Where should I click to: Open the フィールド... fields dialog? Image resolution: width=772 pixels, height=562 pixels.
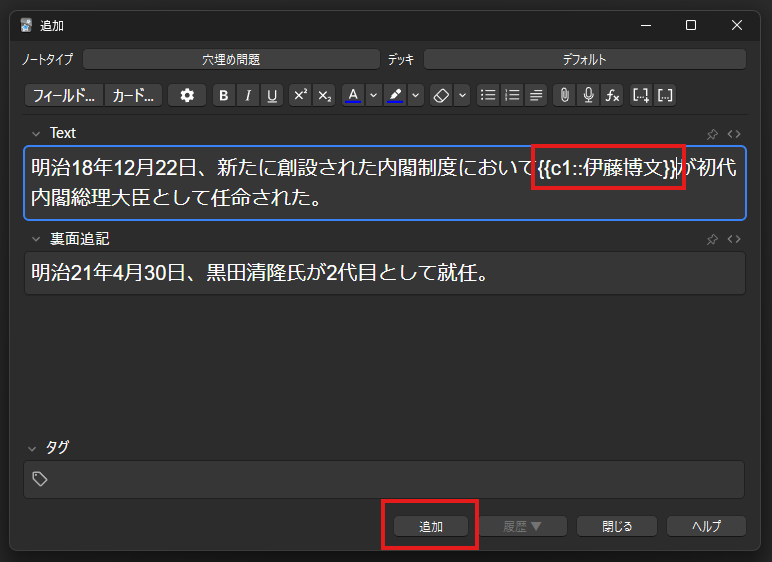[64, 96]
